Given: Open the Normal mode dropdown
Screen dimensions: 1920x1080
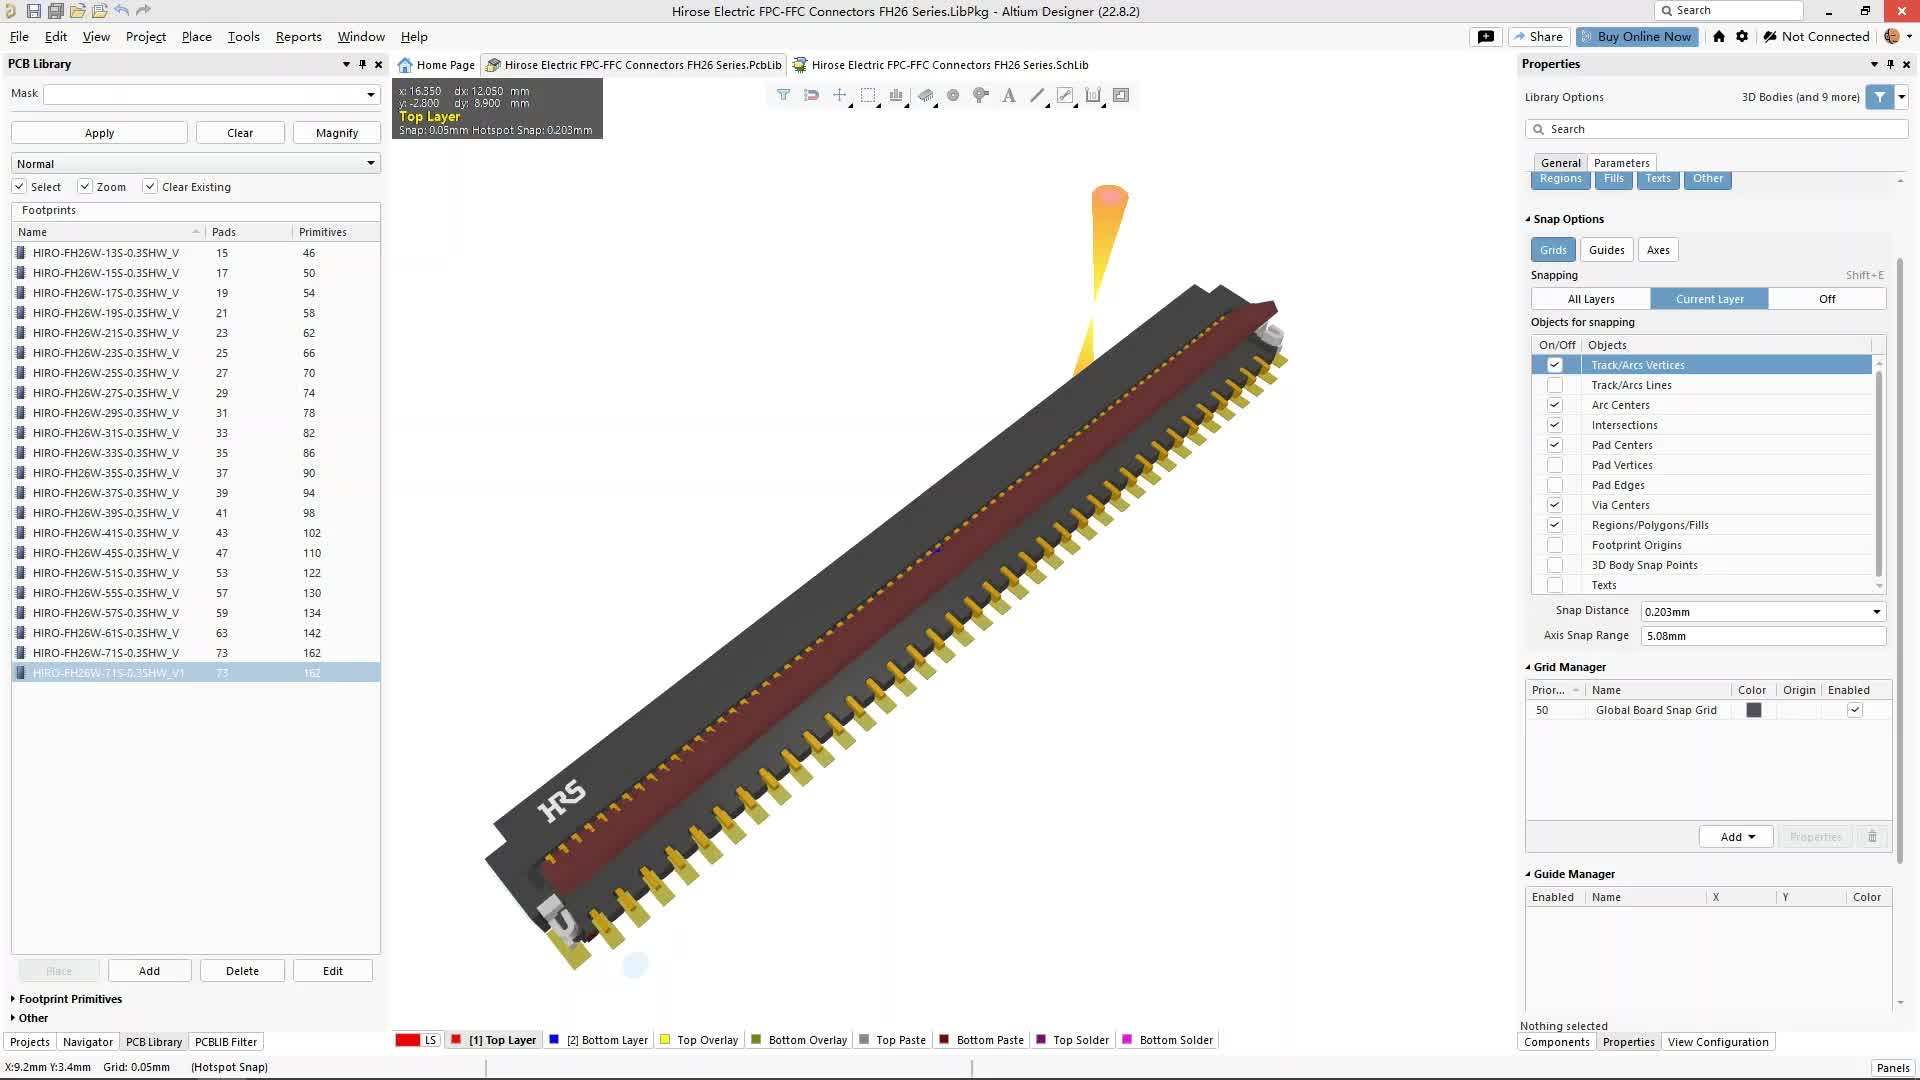Looking at the screenshot, I should tap(370, 163).
